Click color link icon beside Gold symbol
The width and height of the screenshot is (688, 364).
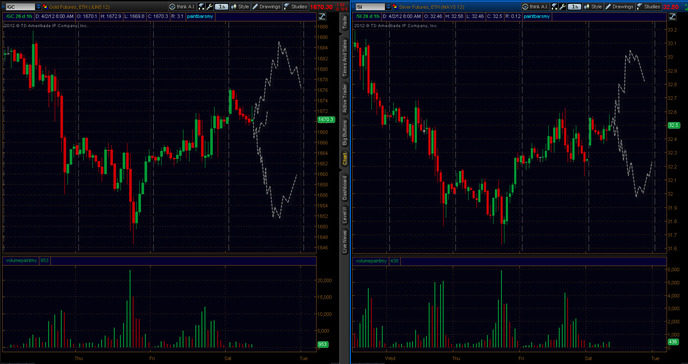pyautogui.click(x=44, y=7)
